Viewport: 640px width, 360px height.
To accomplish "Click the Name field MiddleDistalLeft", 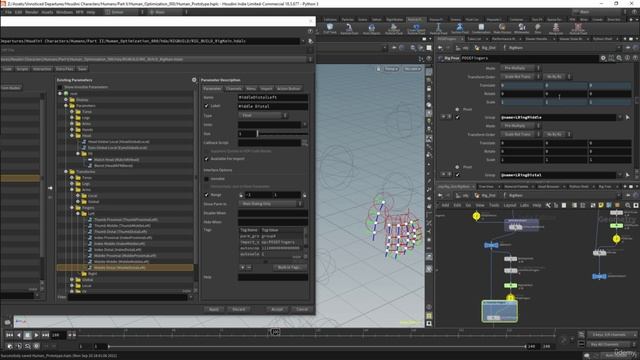I will pyautogui.click(x=273, y=98).
